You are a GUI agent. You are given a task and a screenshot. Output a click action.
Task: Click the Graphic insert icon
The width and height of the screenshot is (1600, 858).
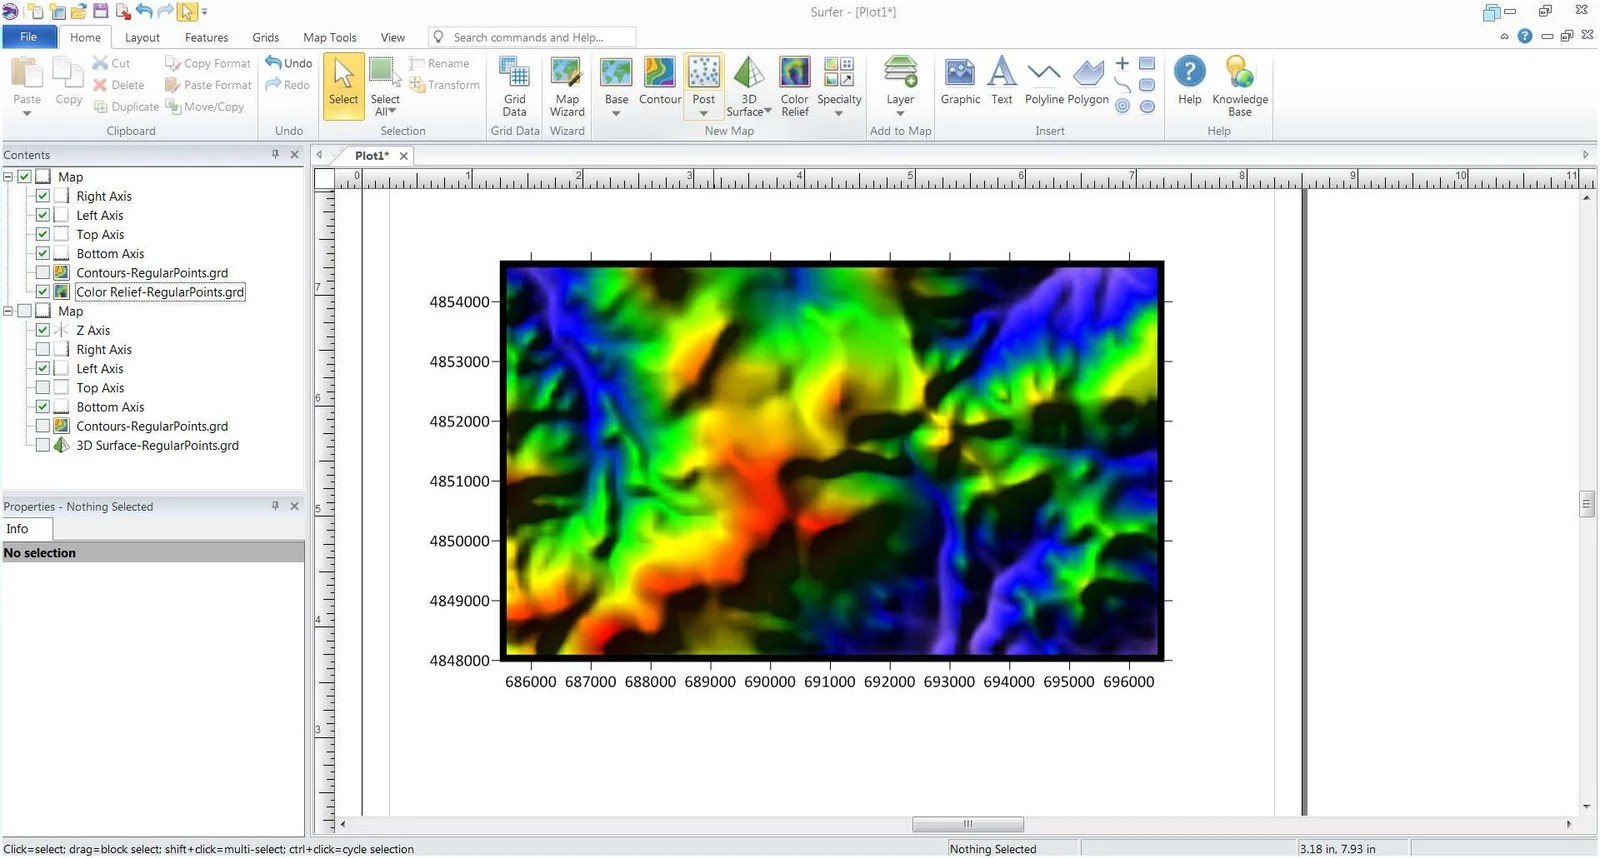tap(960, 82)
